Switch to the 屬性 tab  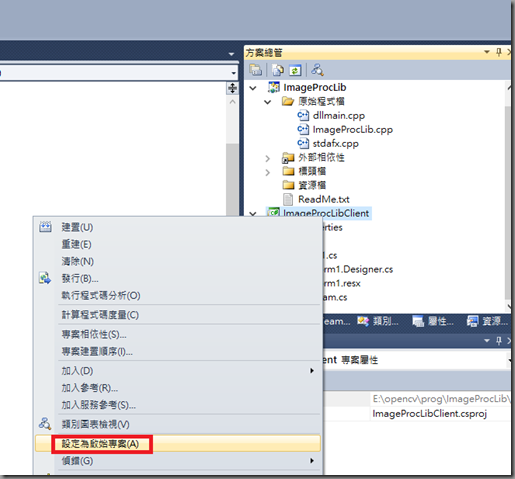tap(433, 321)
